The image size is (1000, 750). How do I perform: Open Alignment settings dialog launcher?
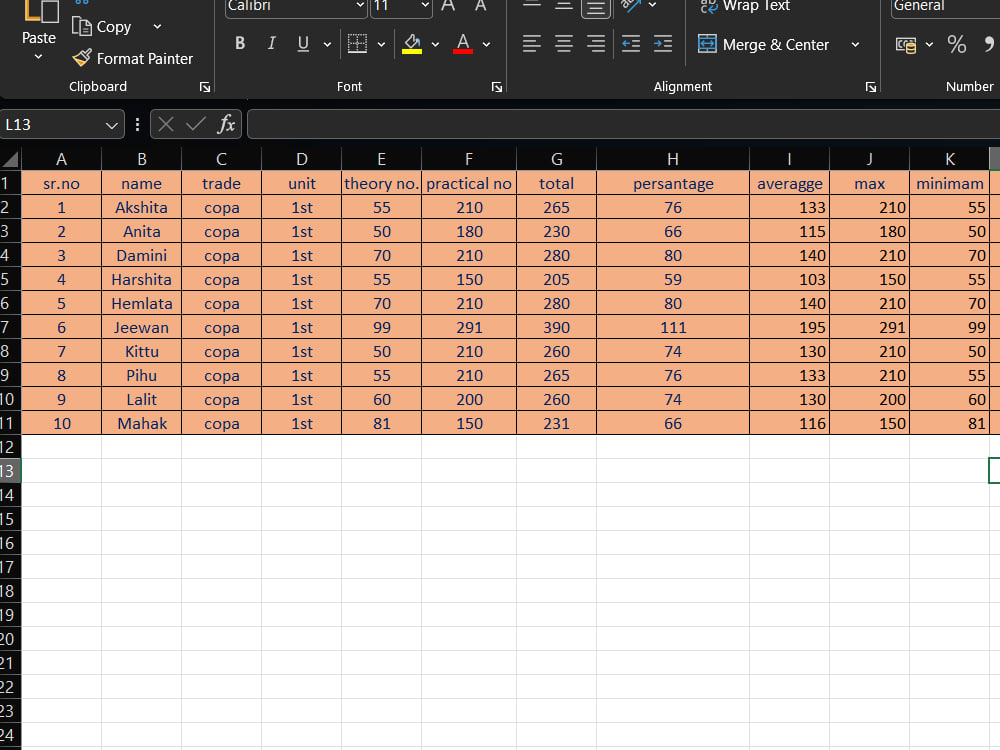(x=871, y=87)
